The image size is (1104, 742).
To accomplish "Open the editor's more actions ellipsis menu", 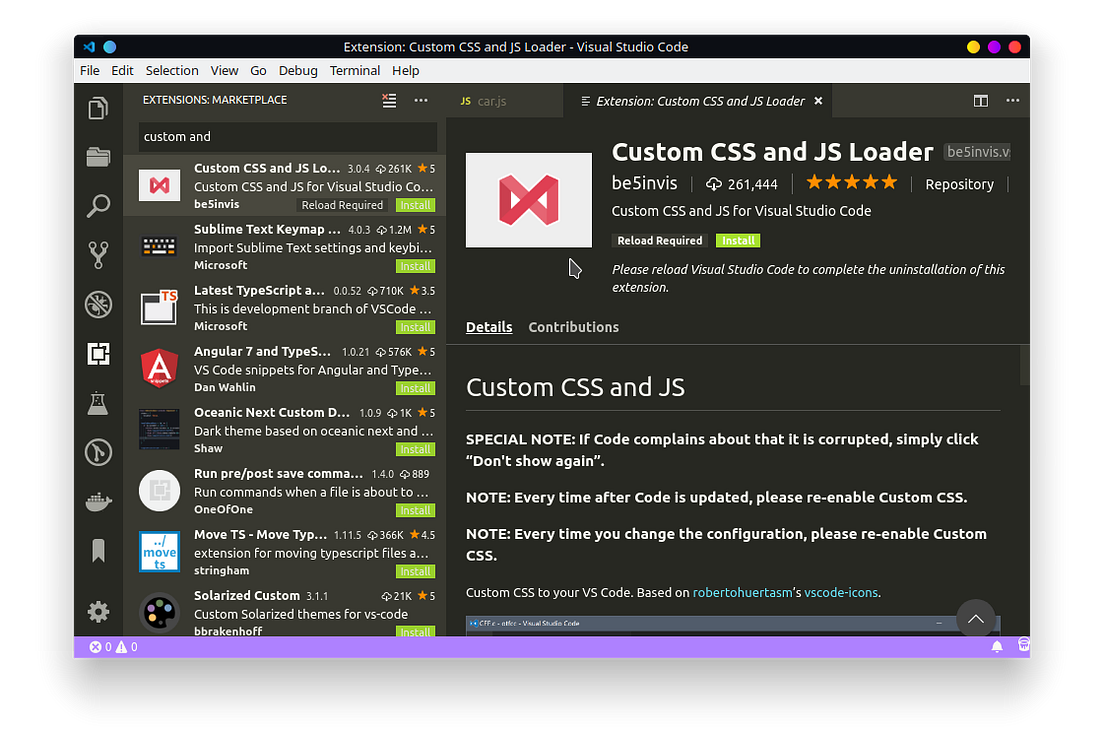I will (1012, 100).
